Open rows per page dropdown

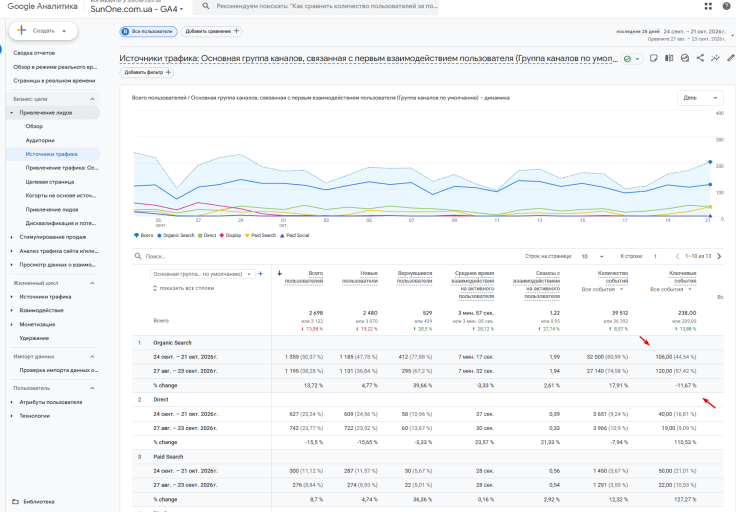(x=592, y=256)
